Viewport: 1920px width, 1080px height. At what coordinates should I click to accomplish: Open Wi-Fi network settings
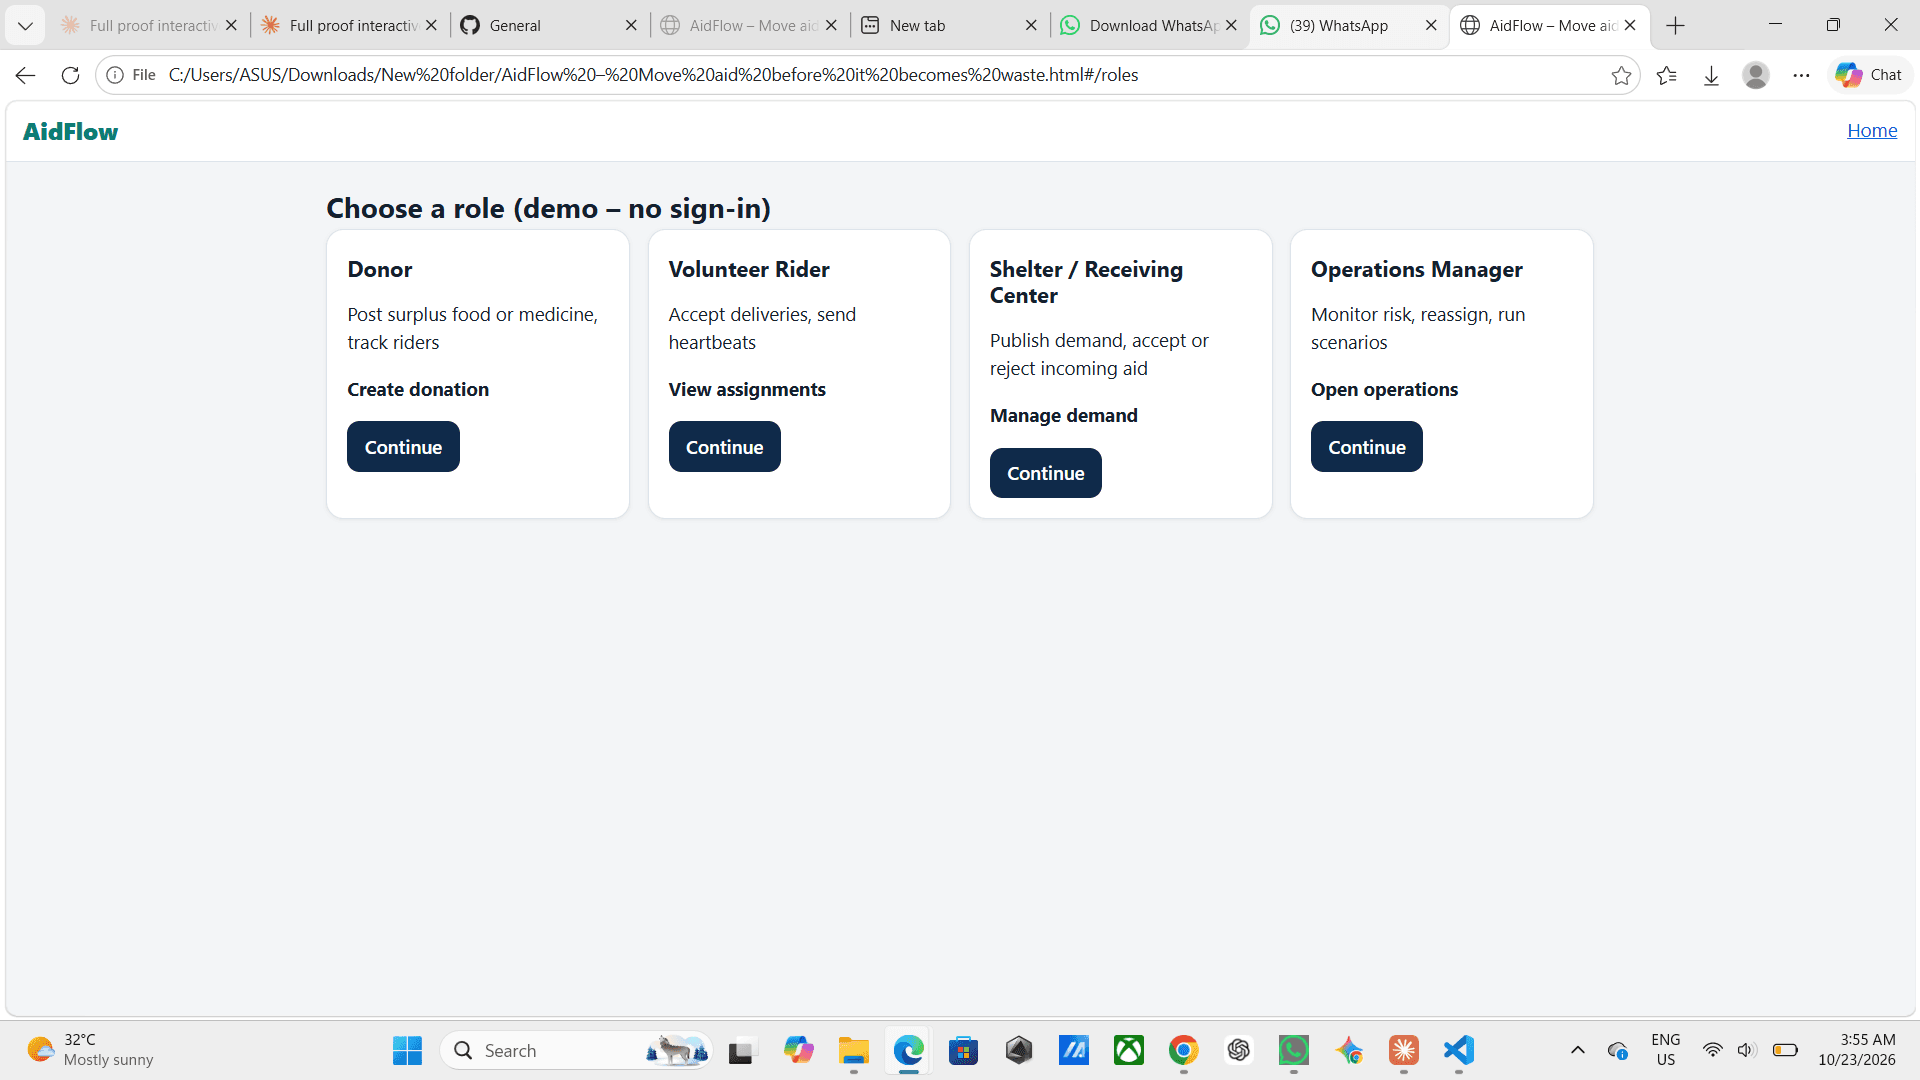(x=1713, y=1050)
